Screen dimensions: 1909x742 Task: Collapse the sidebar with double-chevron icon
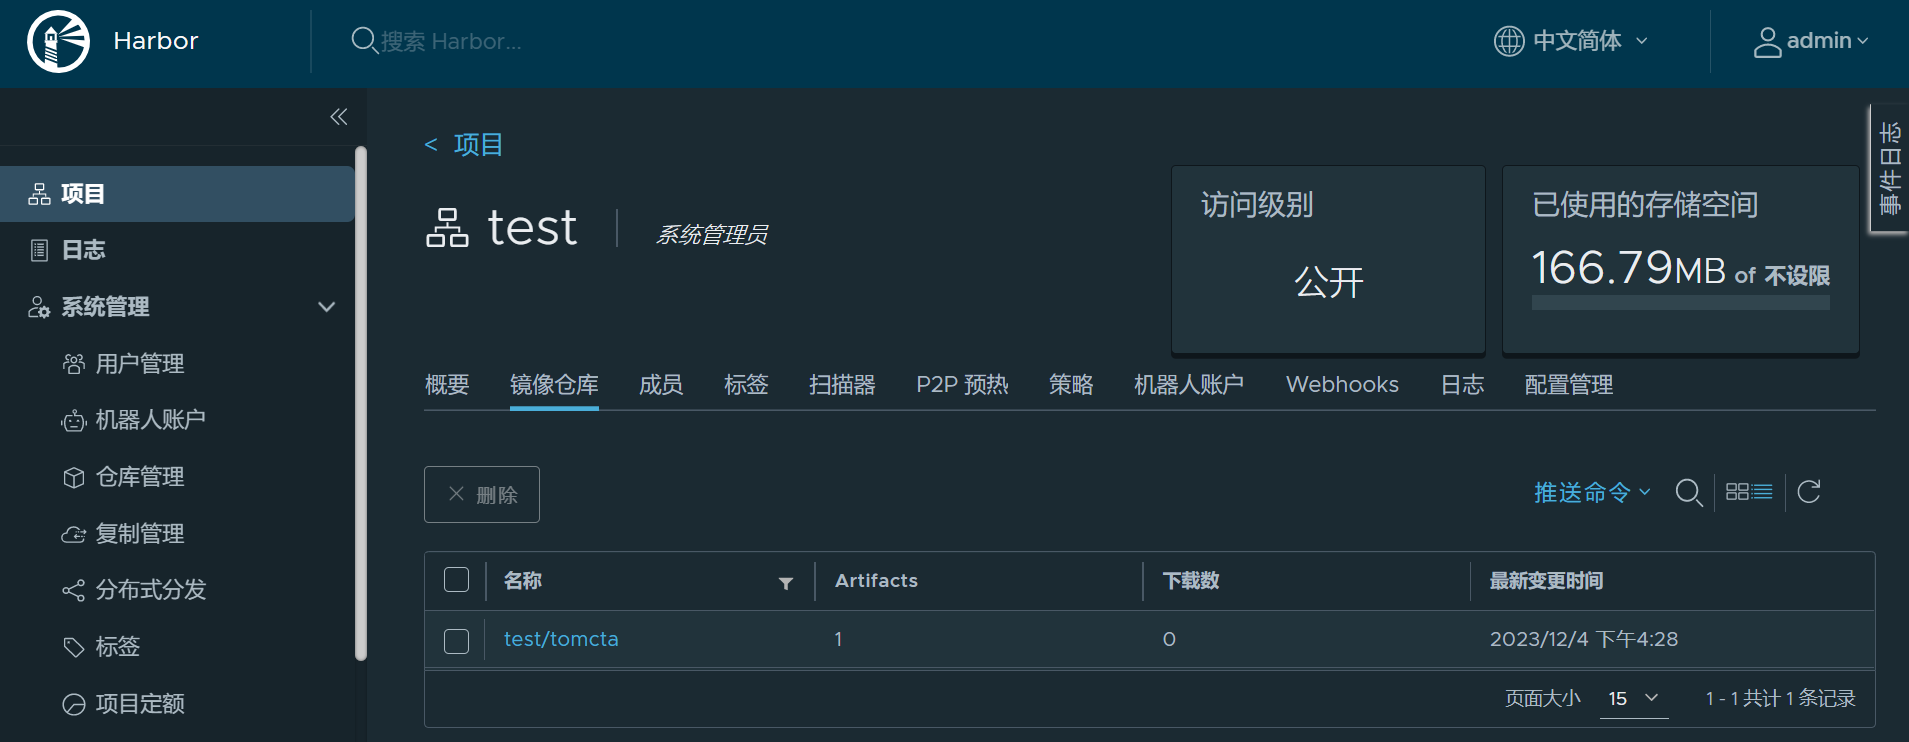pos(339,117)
